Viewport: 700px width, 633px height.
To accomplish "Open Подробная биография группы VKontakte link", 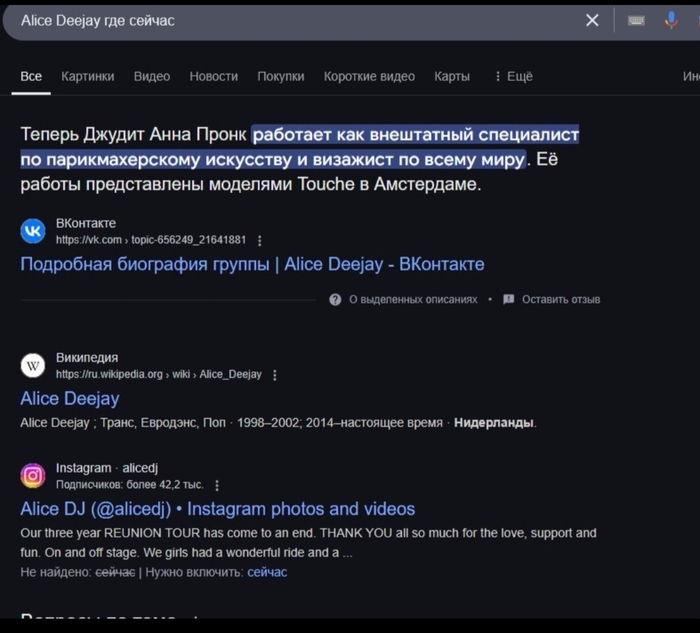I will (252, 264).
